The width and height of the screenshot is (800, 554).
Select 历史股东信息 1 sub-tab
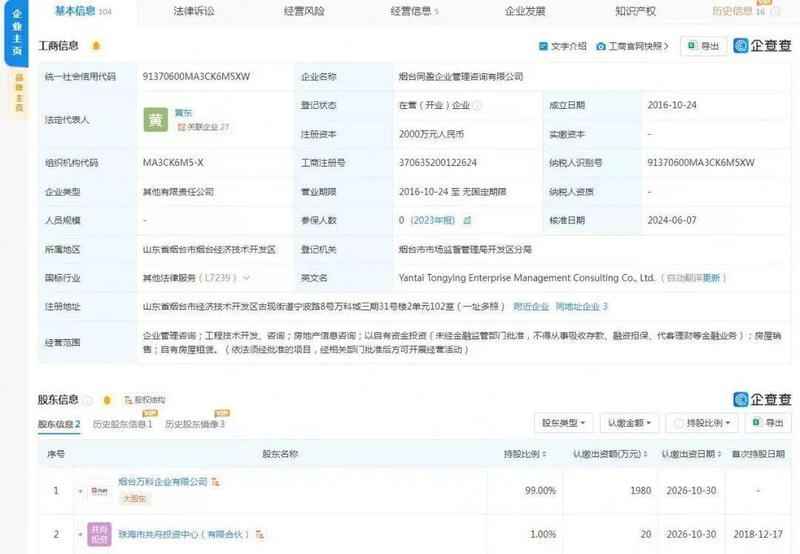click(x=122, y=424)
